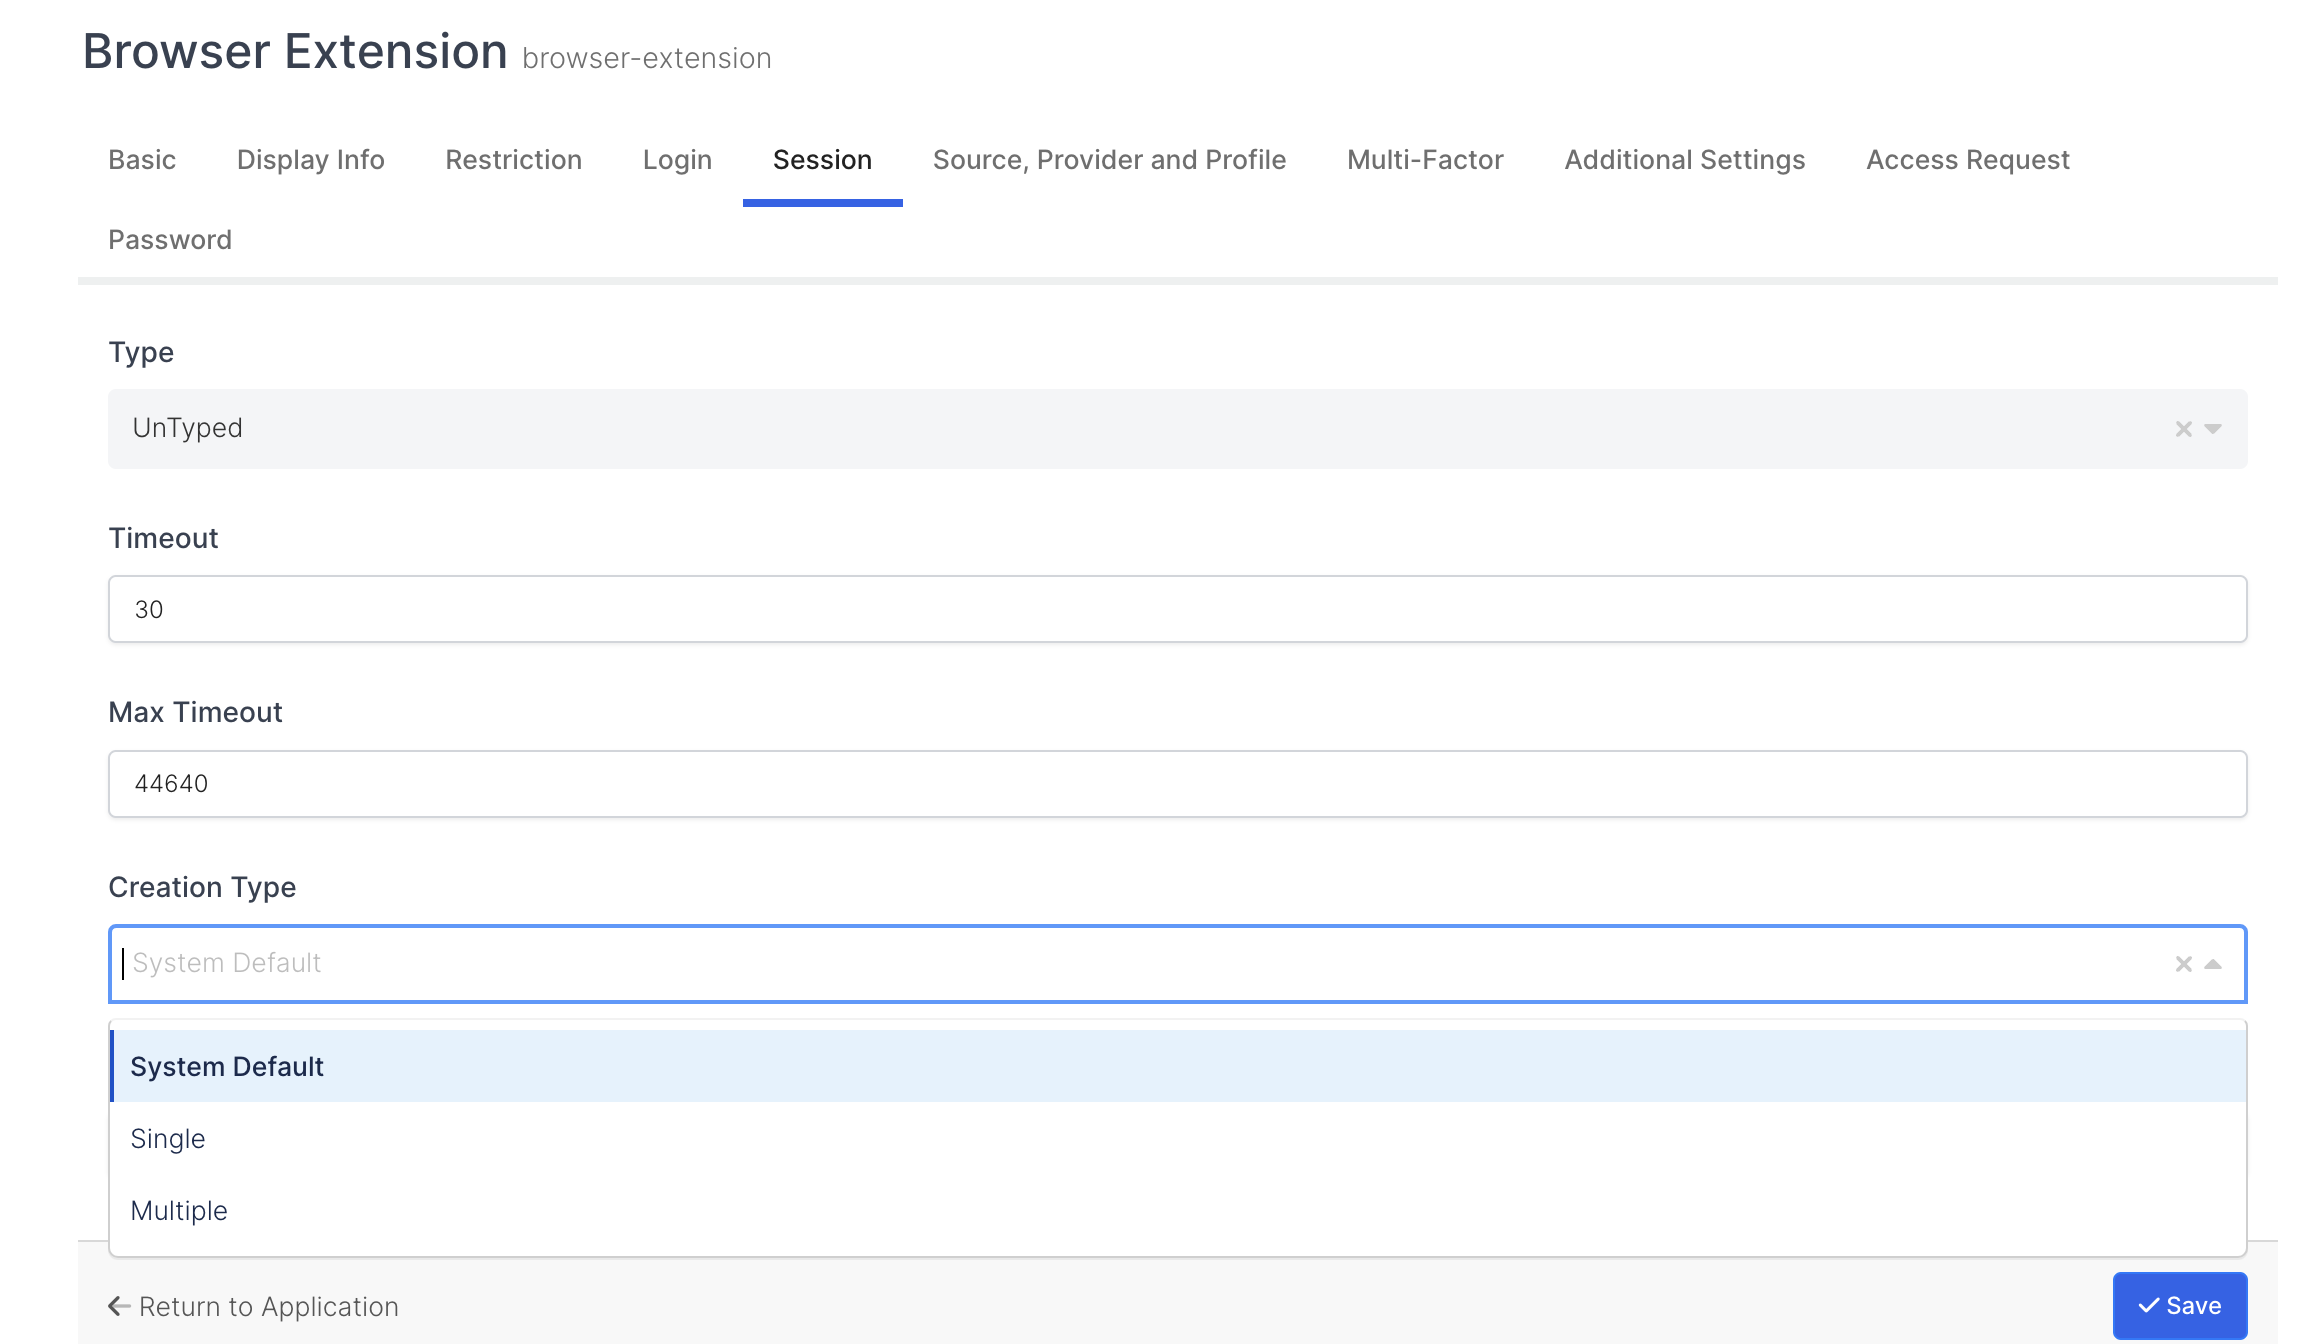Open Source, Provider and Profile tab
This screenshot has width=2324, height=1344.
coord(1109,160)
